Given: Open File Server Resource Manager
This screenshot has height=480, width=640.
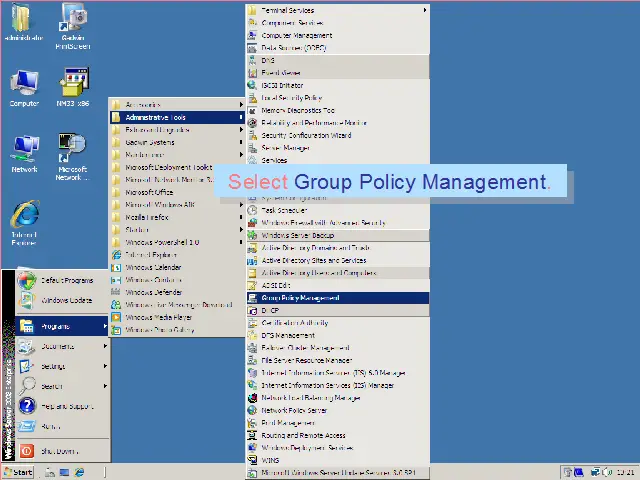Looking at the screenshot, I should [338, 360].
